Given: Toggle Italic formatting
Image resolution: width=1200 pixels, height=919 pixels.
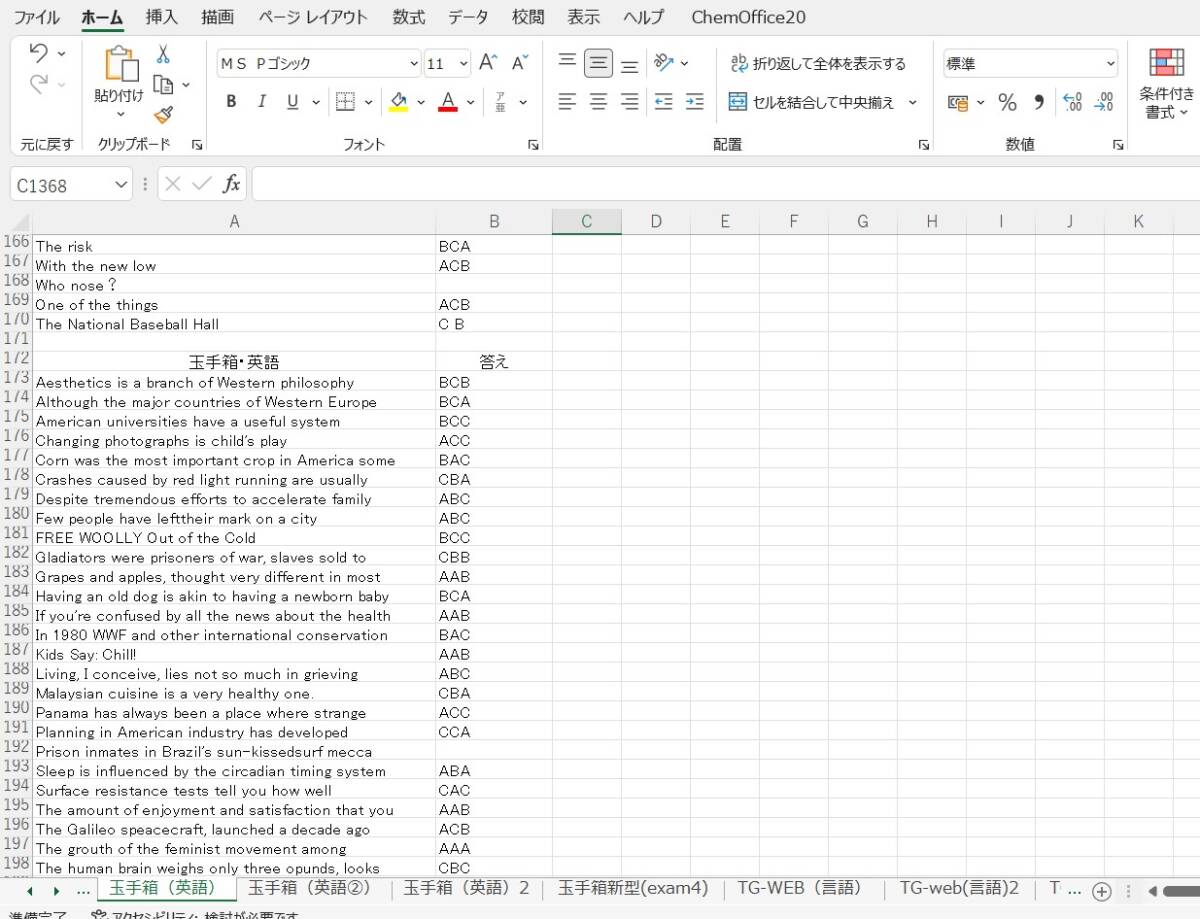Looking at the screenshot, I should (262, 102).
